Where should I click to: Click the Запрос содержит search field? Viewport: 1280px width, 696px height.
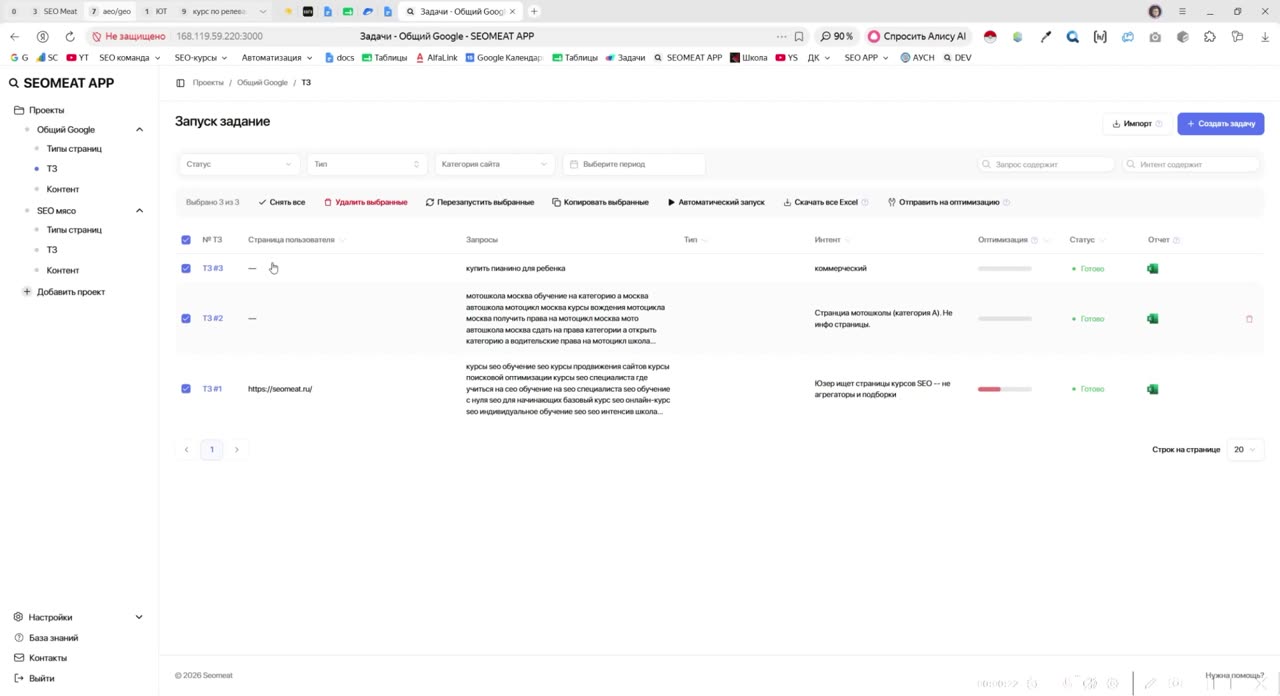(1046, 164)
